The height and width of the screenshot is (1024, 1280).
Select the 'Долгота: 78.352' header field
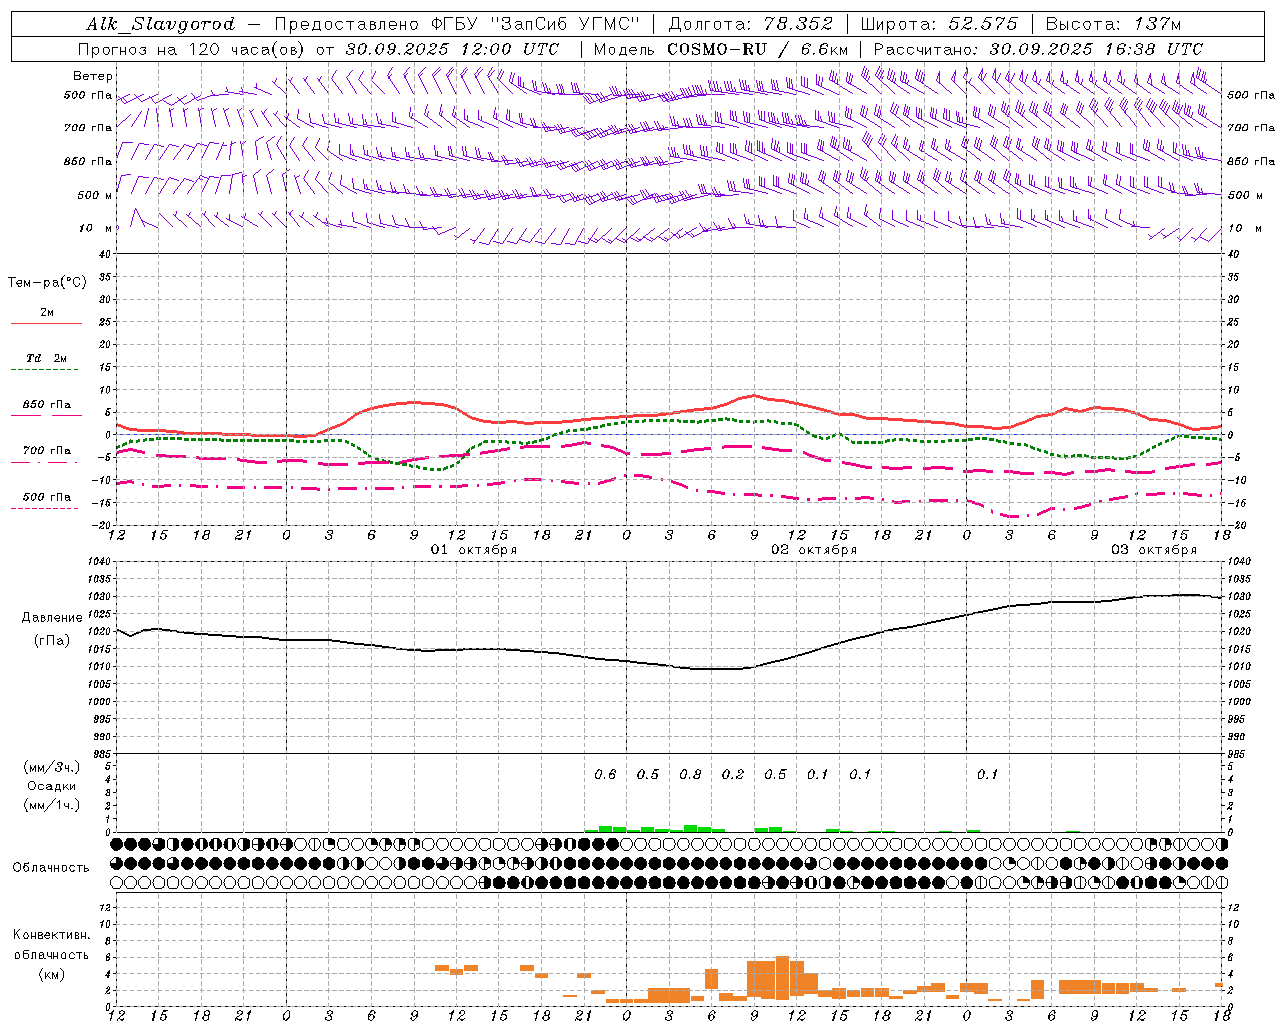pos(749,24)
